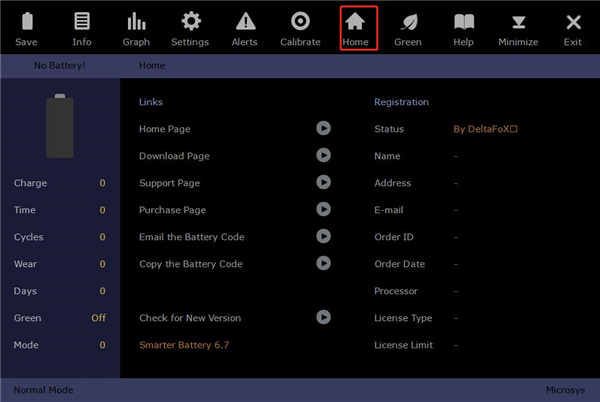
Task: Click the Save battery icon
Action: 27,28
